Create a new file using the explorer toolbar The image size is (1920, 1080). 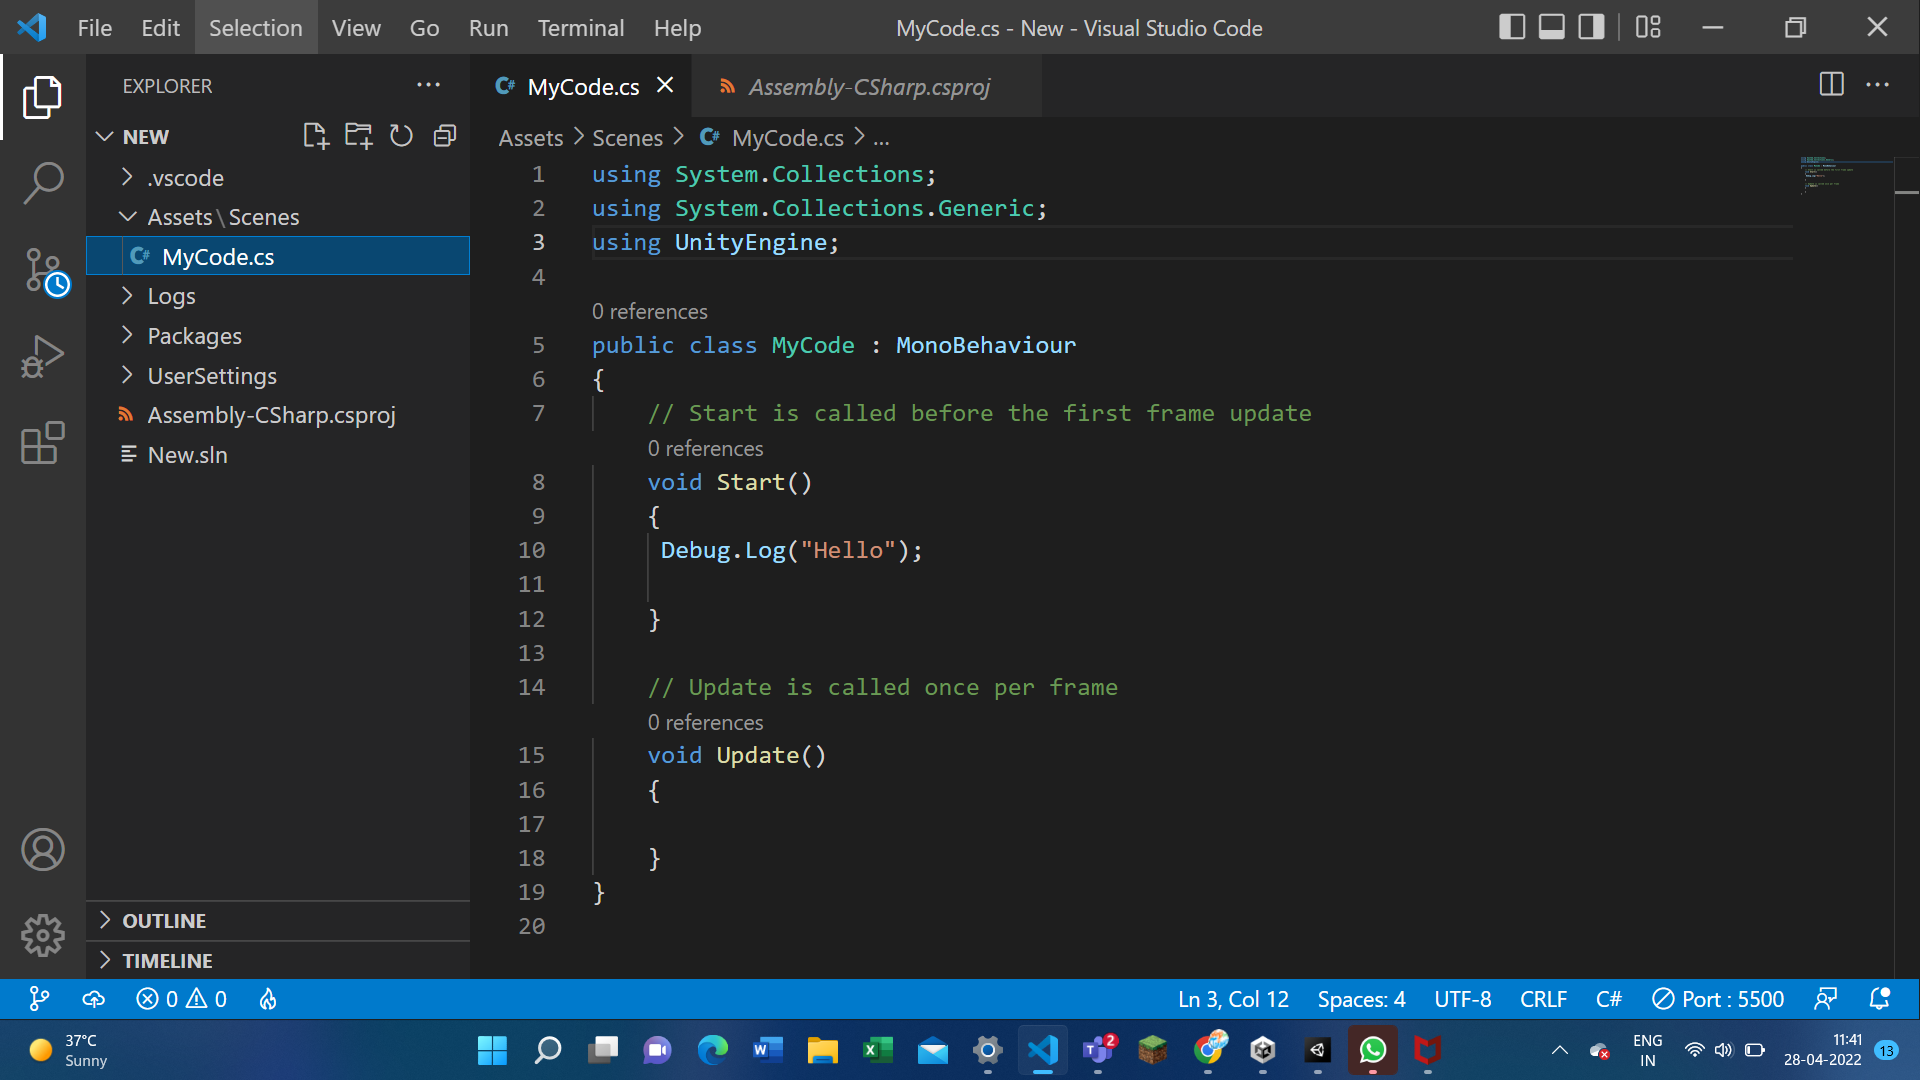click(315, 135)
